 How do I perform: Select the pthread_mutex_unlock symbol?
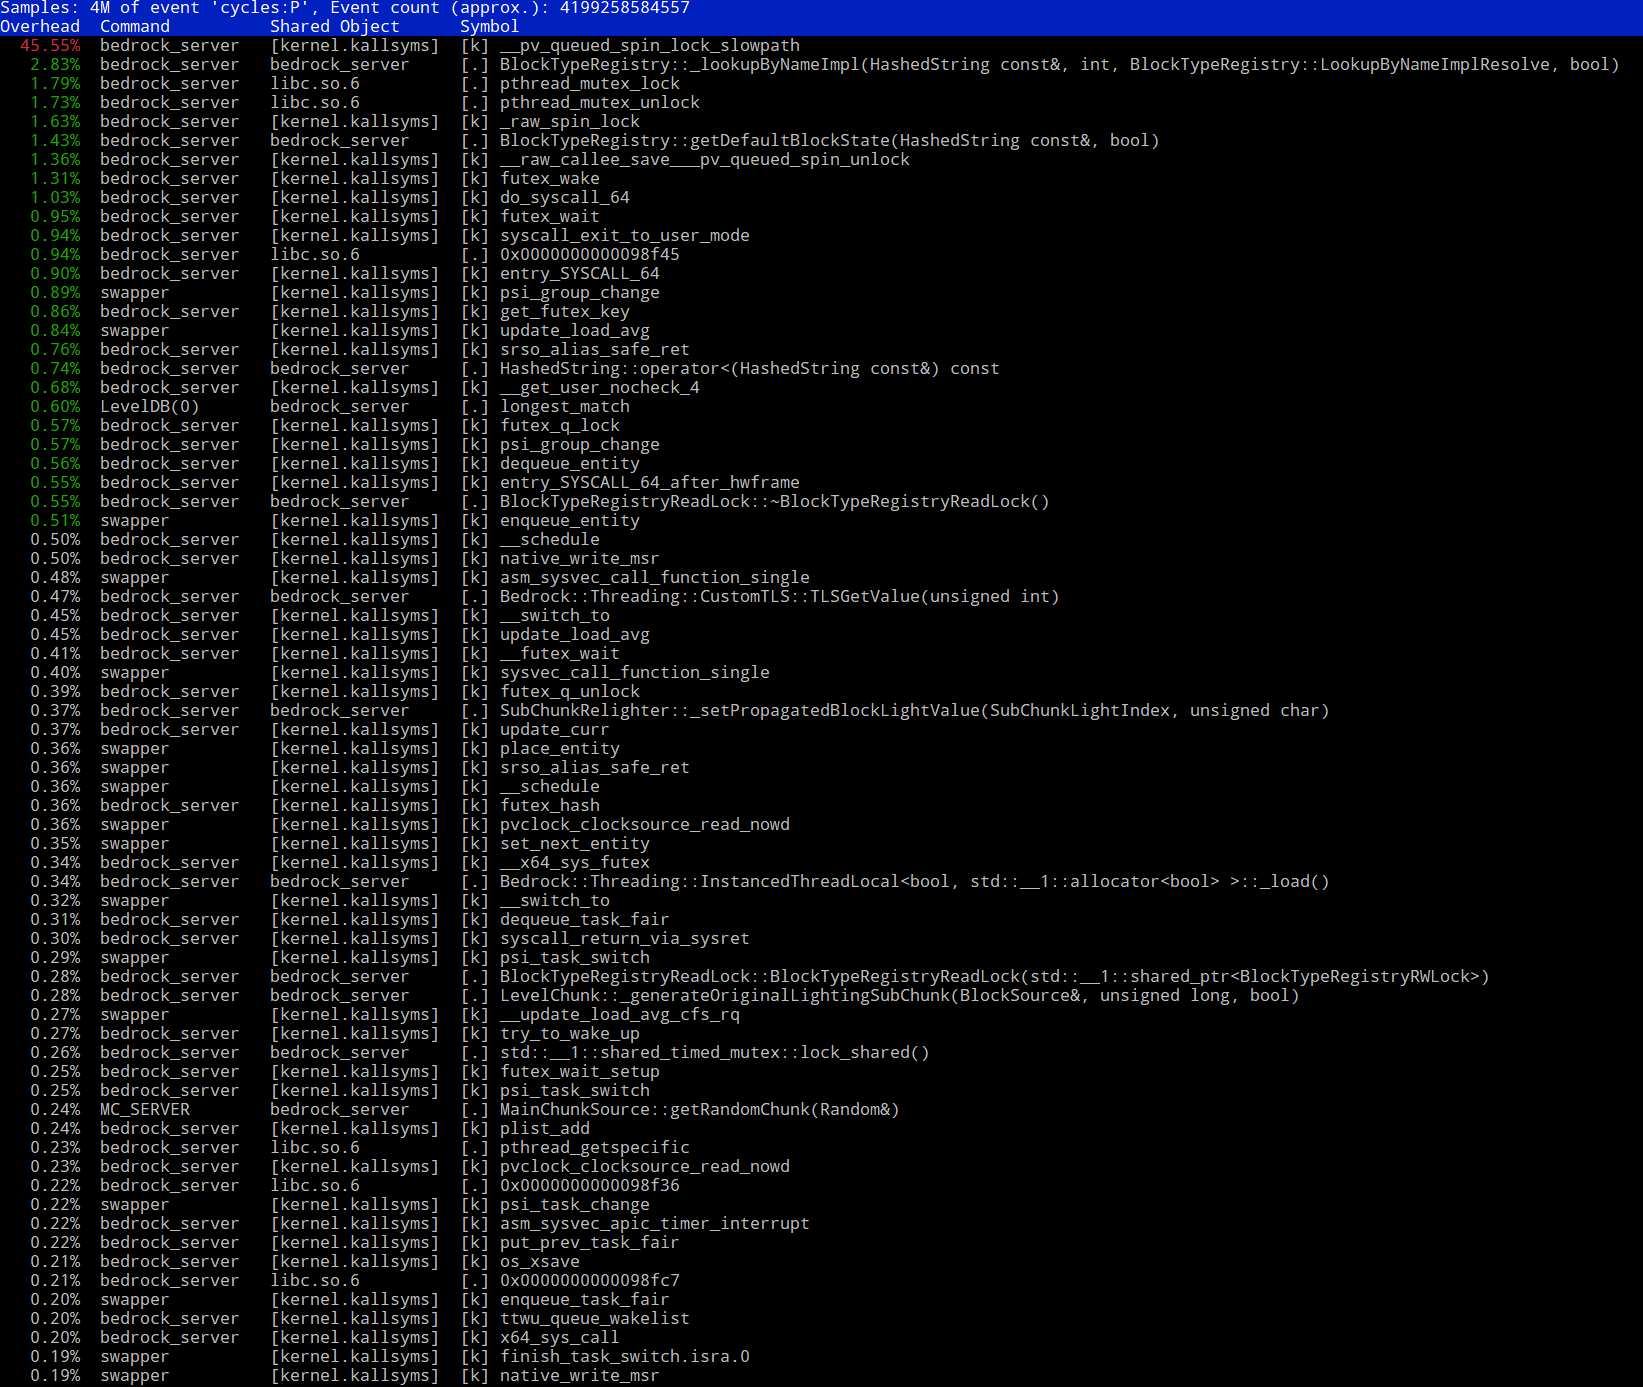[600, 103]
